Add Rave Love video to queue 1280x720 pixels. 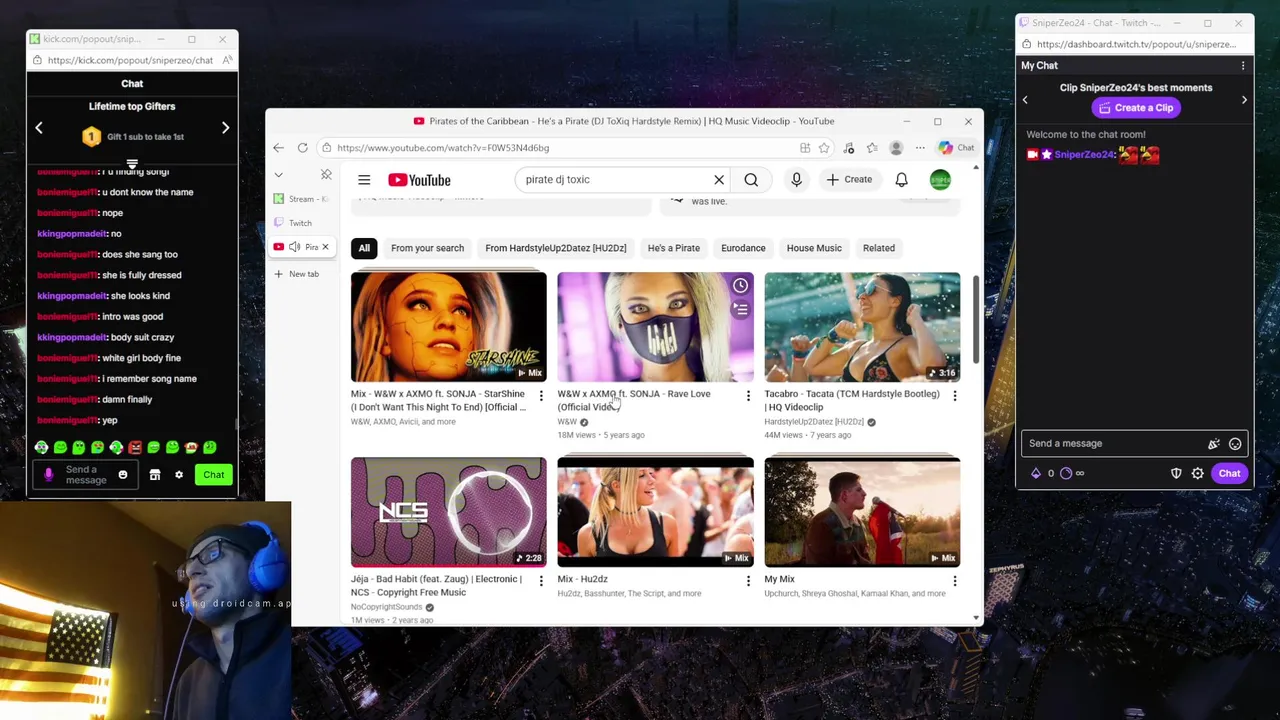(x=740, y=310)
